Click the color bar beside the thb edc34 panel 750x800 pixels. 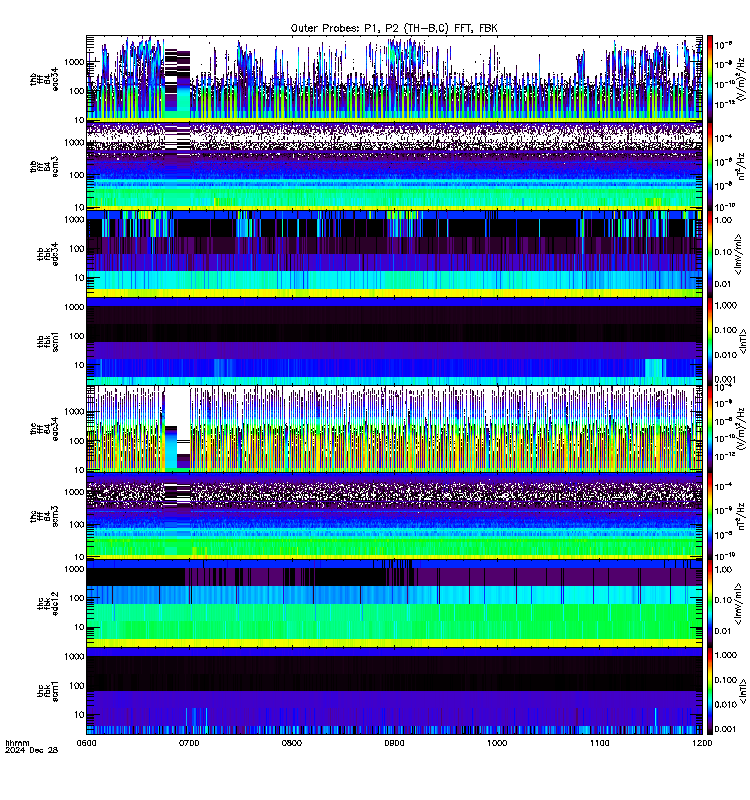(x=710, y=254)
